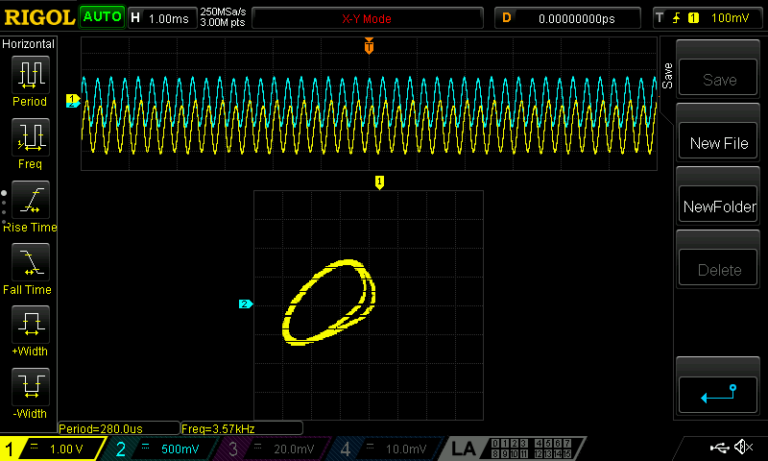Click the AUTO run status indicator
768x461 pixels.
tap(102, 17)
